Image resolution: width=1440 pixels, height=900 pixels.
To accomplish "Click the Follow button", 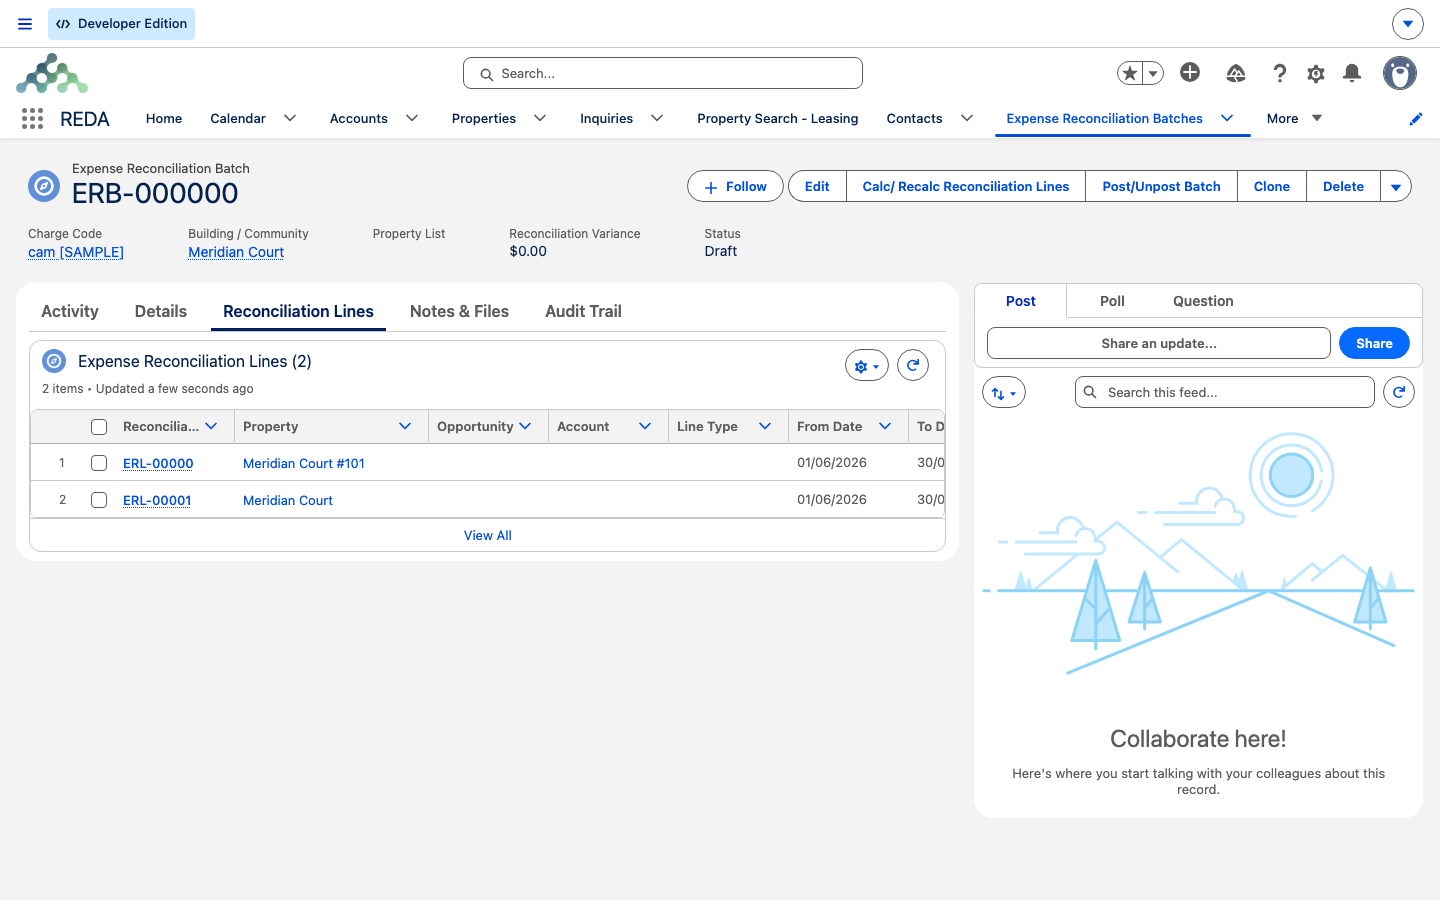I will [x=735, y=186].
